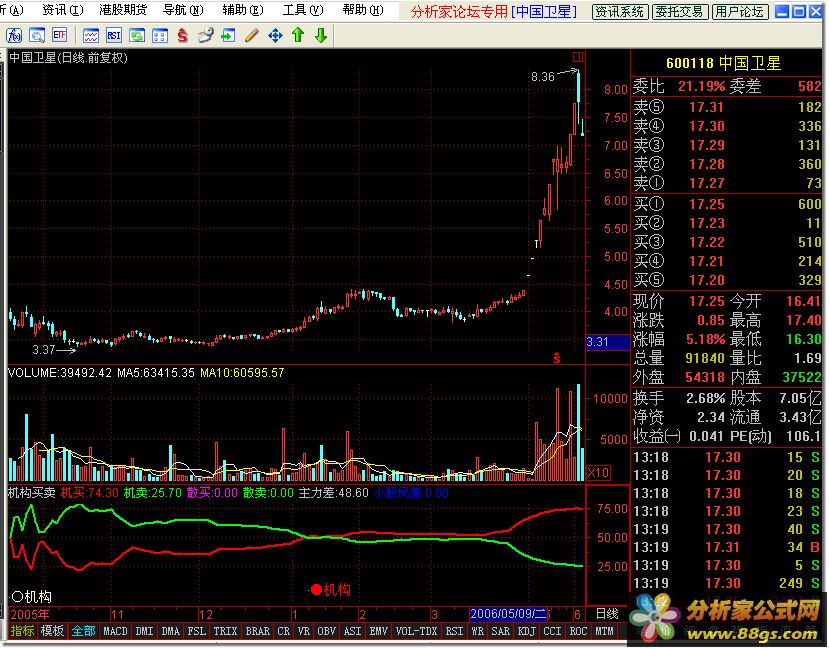
Task: Select the 全部 tab
Action: tap(84, 631)
